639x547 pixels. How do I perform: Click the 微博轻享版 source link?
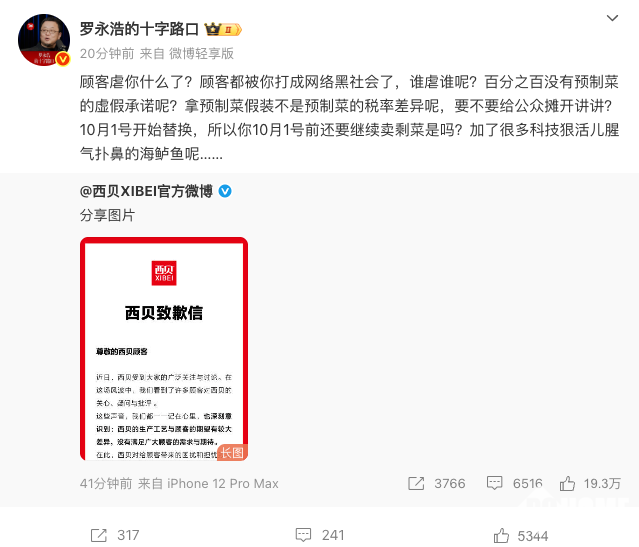pos(201,53)
